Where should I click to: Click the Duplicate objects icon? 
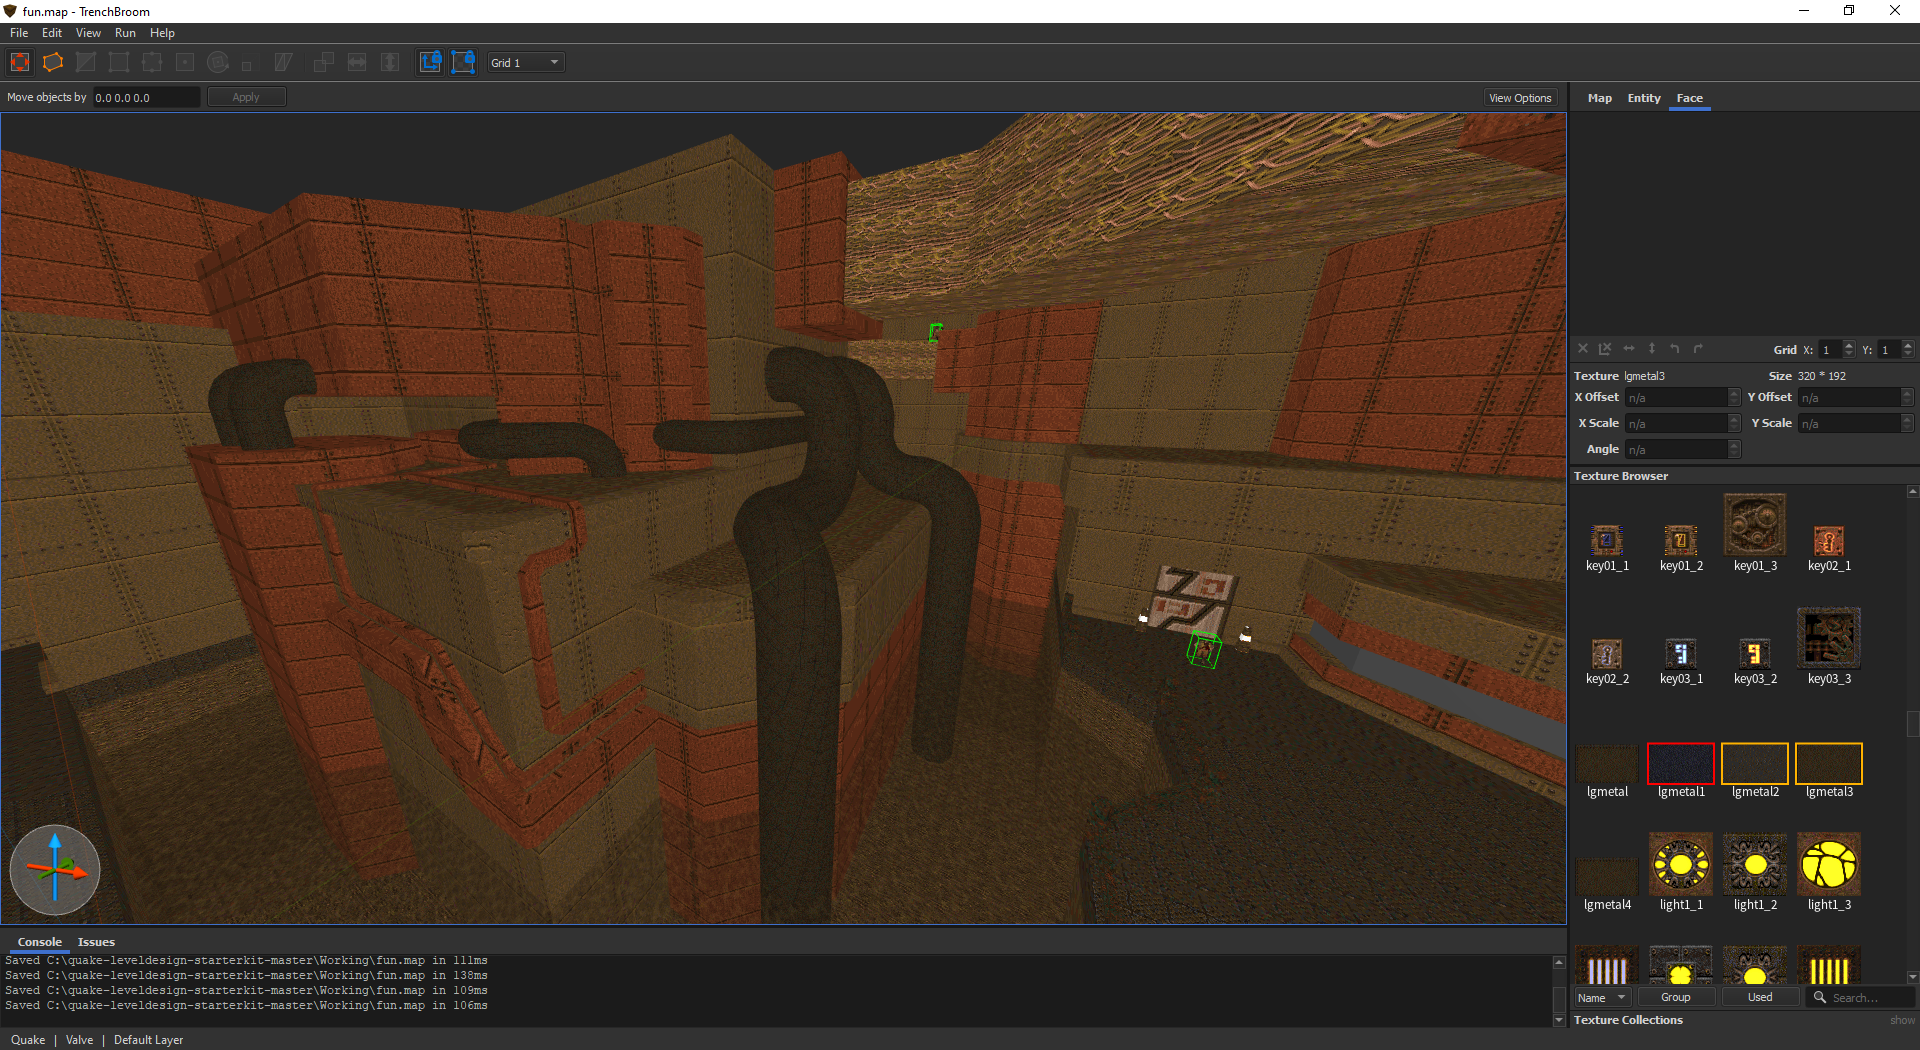pos(324,62)
